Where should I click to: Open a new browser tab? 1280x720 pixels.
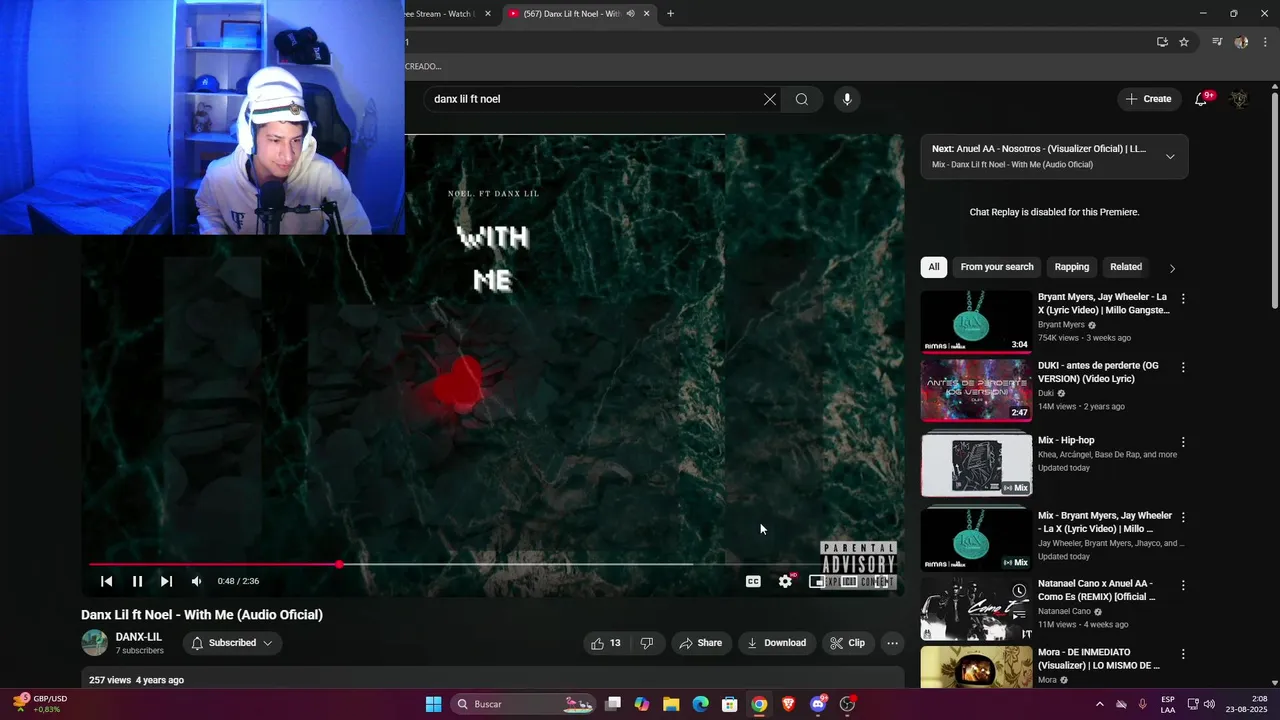[x=671, y=14]
